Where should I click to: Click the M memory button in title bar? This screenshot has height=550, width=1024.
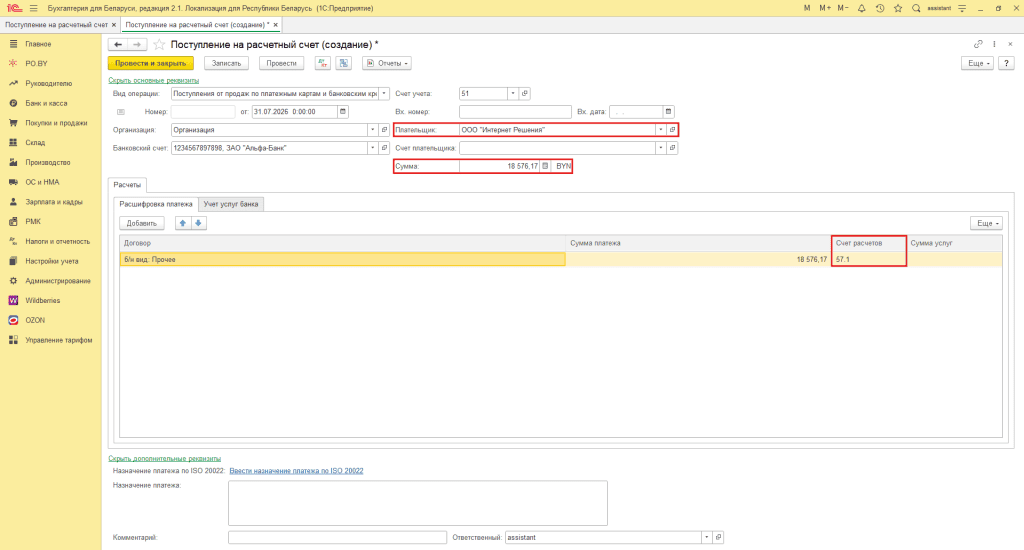pyautogui.click(x=807, y=8)
